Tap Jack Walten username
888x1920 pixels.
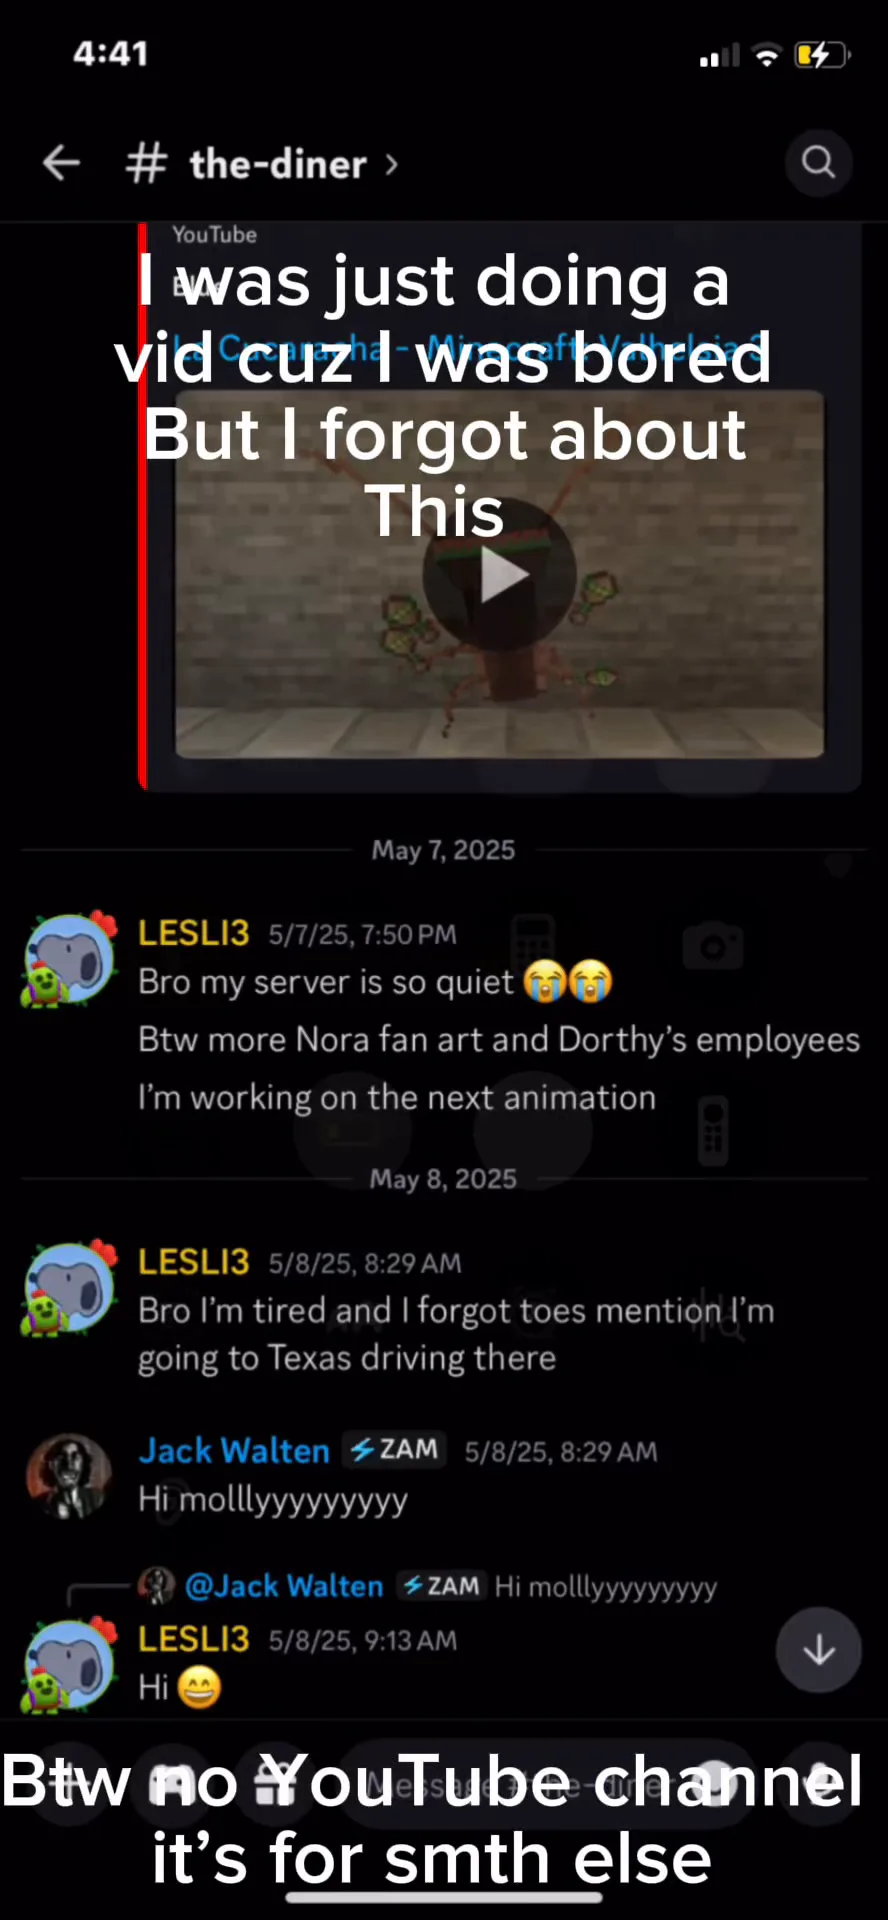234,1451
